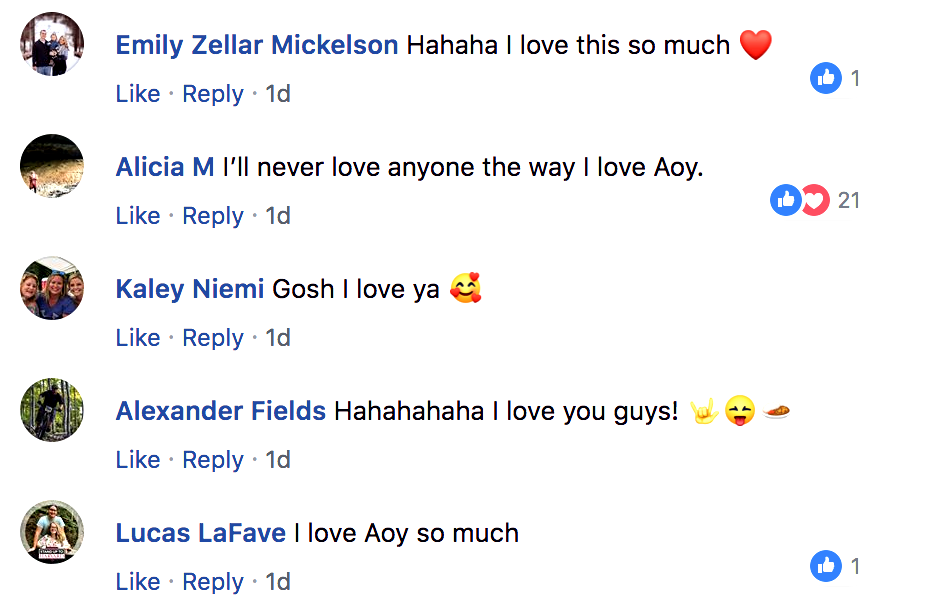Viewport: 938px width, 602px height.
Task: Open Alexander Fields' profile name link
Action: coord(221,411)
